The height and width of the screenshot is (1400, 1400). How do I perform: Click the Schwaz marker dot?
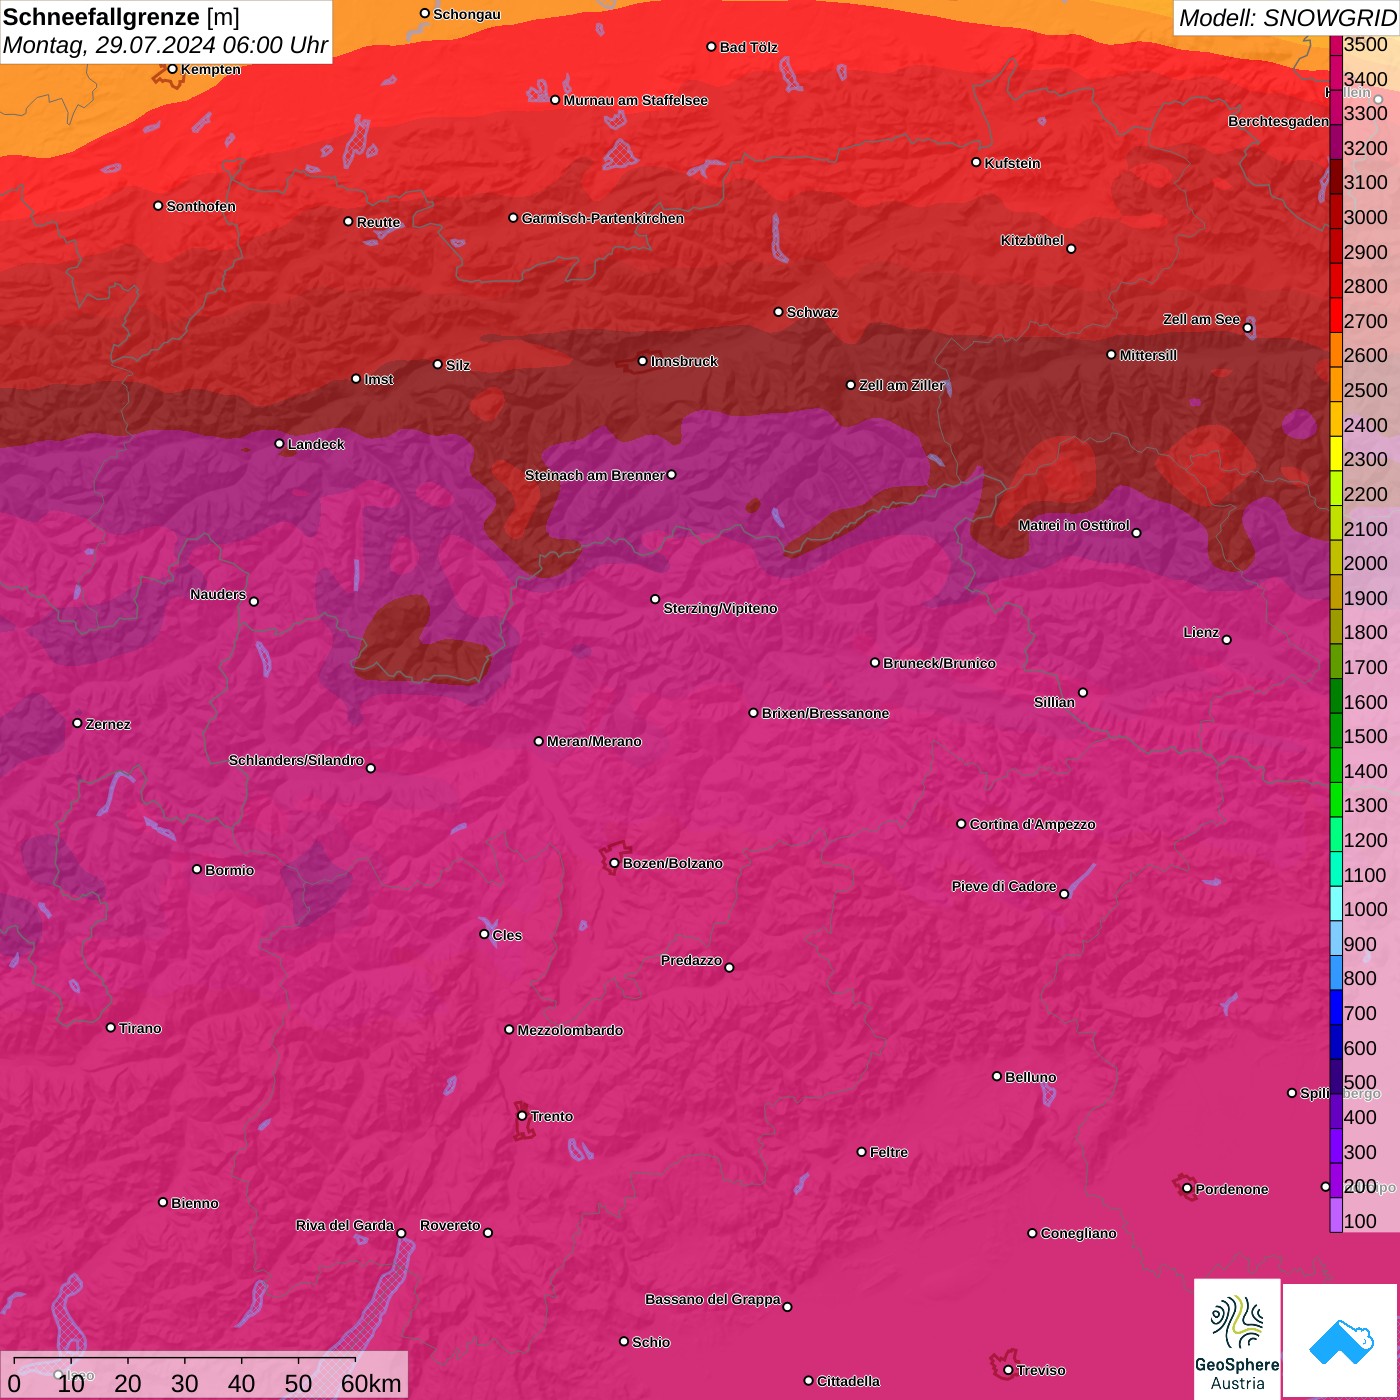pyautogui.click(x=778, y=312)
